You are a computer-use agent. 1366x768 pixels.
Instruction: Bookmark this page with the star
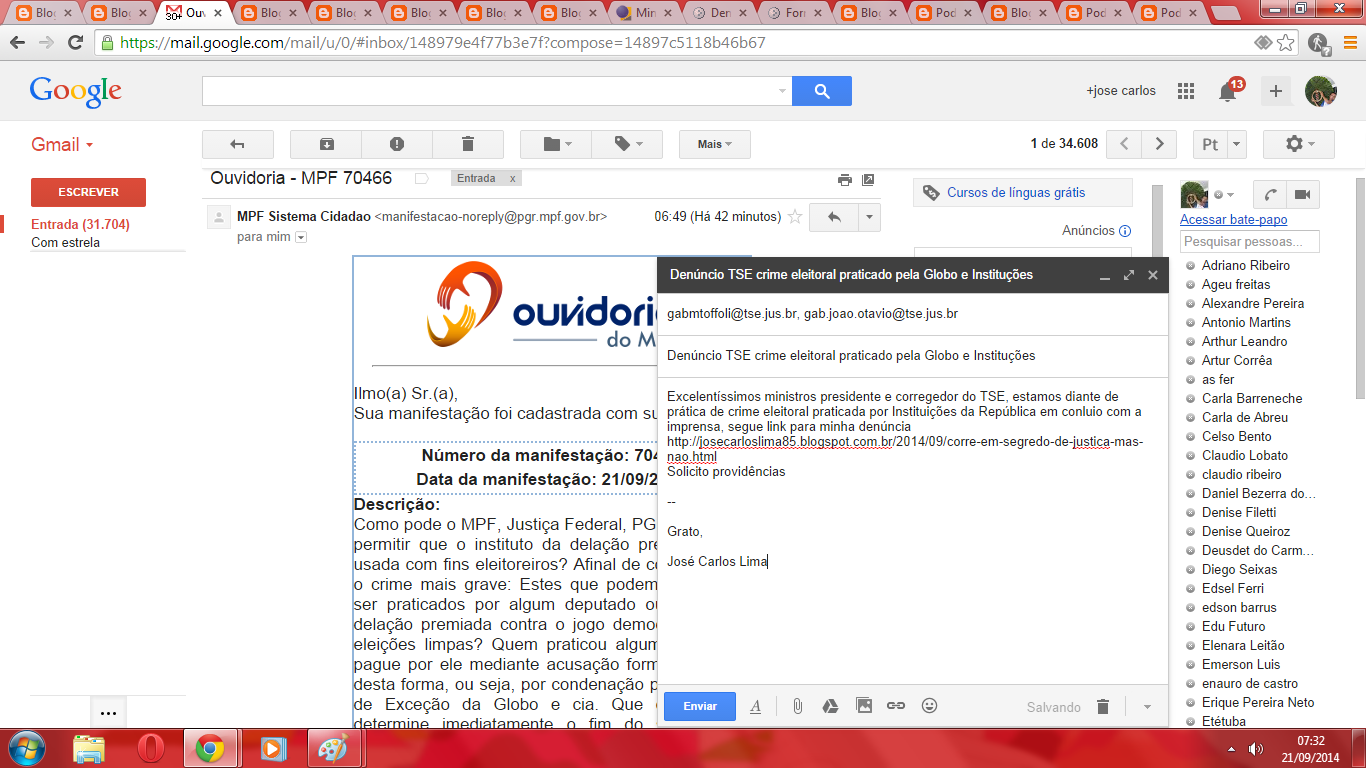(x=1286, y=43)
